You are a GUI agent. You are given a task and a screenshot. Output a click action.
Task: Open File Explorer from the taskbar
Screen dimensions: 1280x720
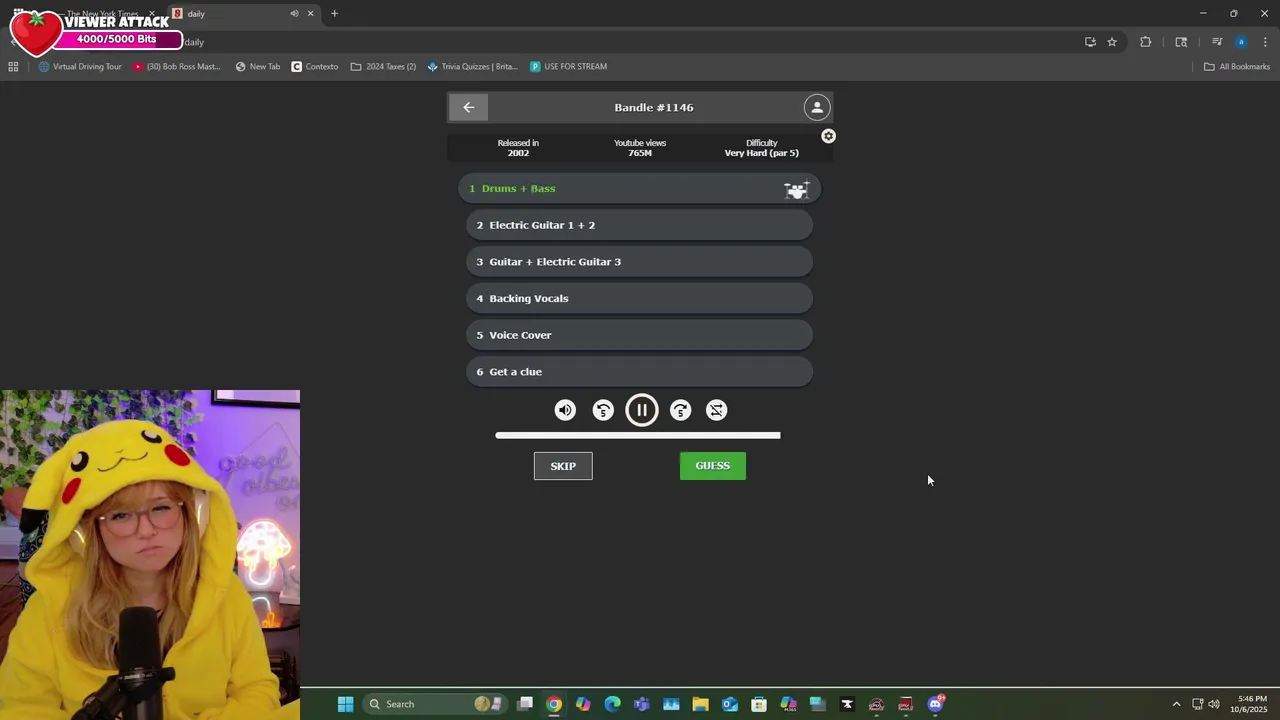coord(700,704)
